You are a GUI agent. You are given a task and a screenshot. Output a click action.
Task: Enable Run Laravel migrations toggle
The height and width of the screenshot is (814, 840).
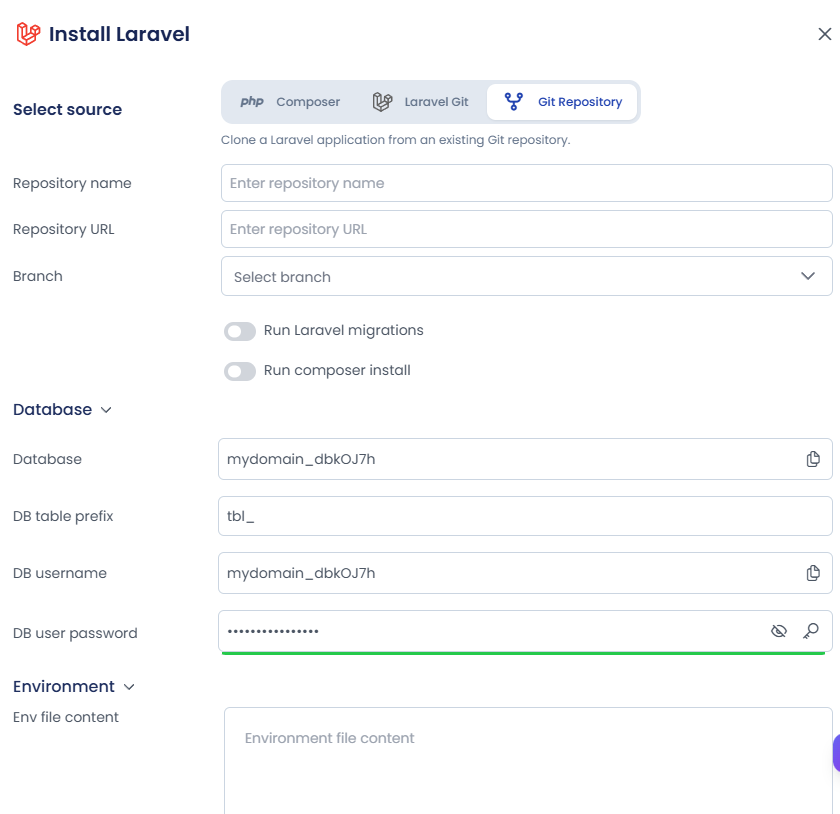(x=240, y=331)
